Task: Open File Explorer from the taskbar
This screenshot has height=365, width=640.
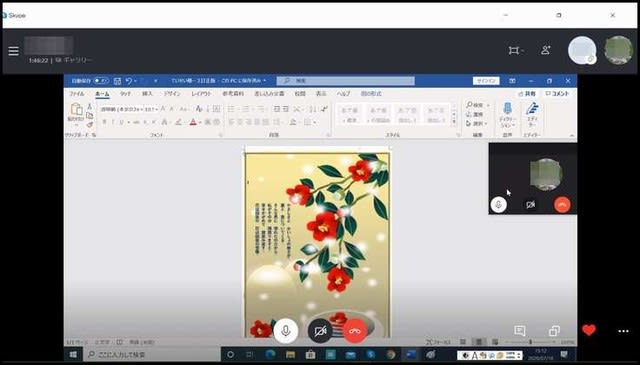Action: [290, 354]
